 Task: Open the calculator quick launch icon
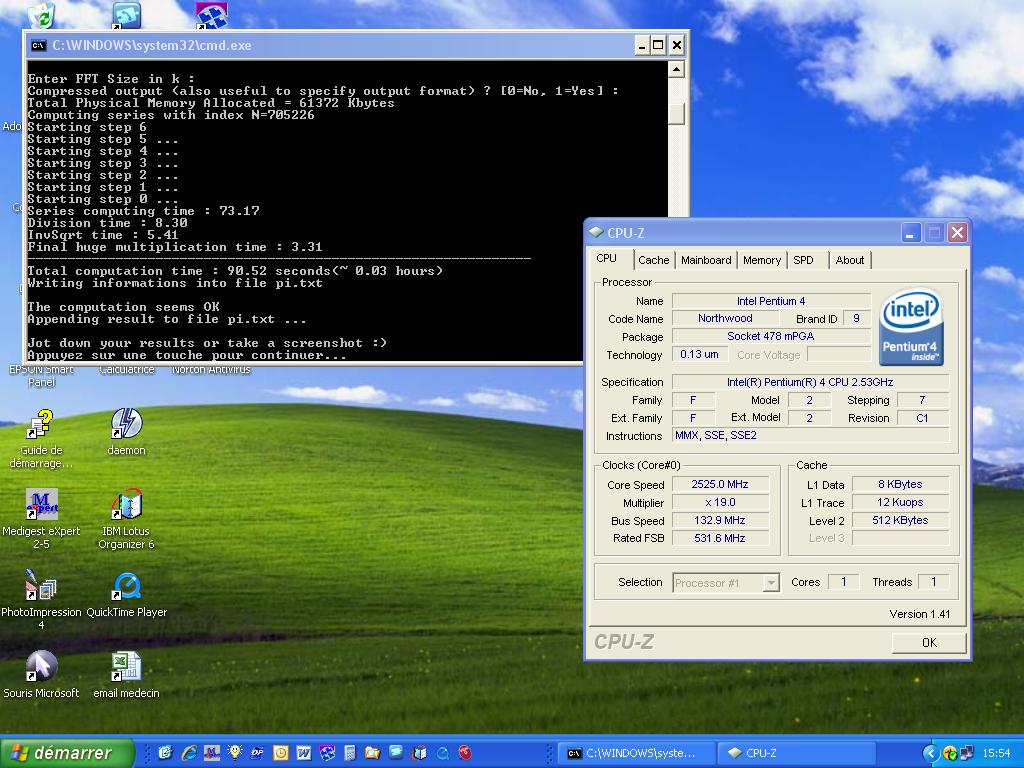coord(349,752)
